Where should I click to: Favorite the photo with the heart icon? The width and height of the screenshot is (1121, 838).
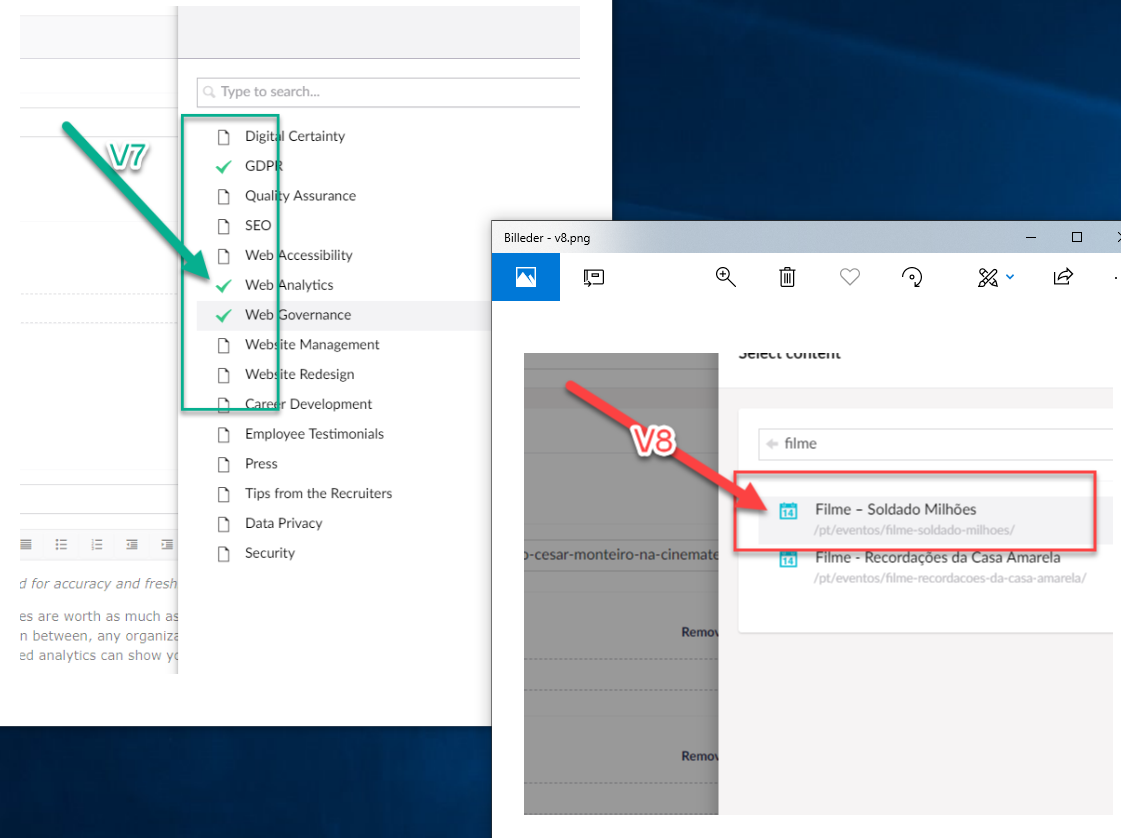pyautogui.click(x=849, y=277)
